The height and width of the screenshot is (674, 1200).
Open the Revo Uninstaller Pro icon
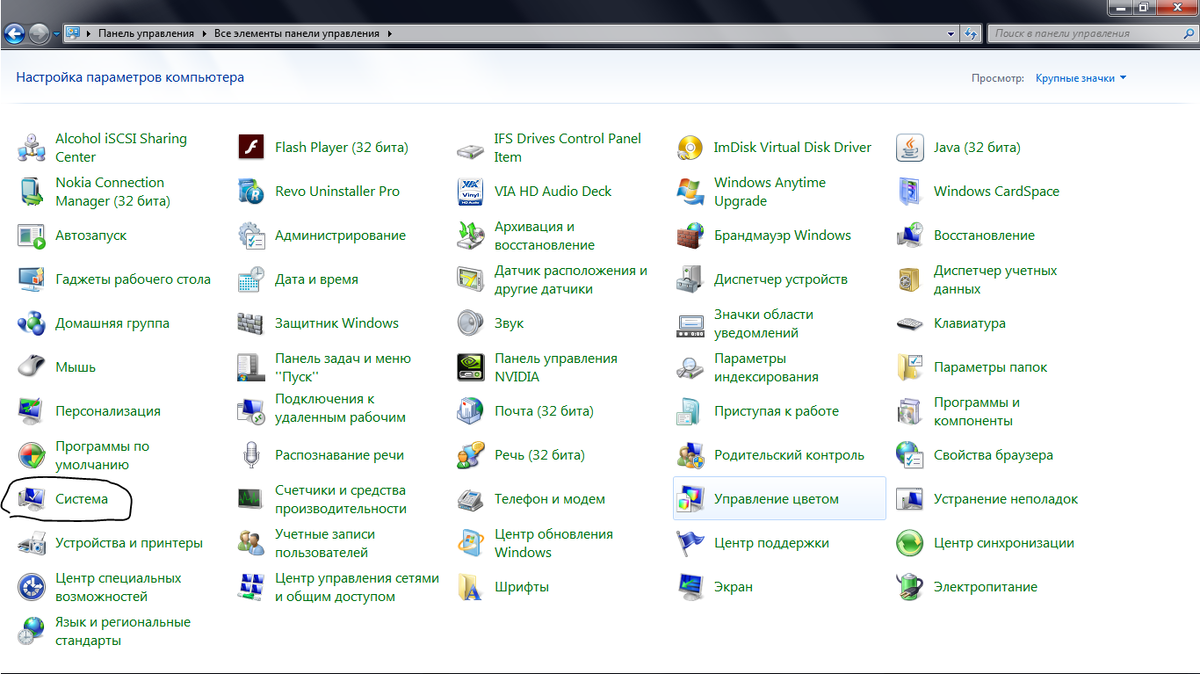[x=251, y=191]
